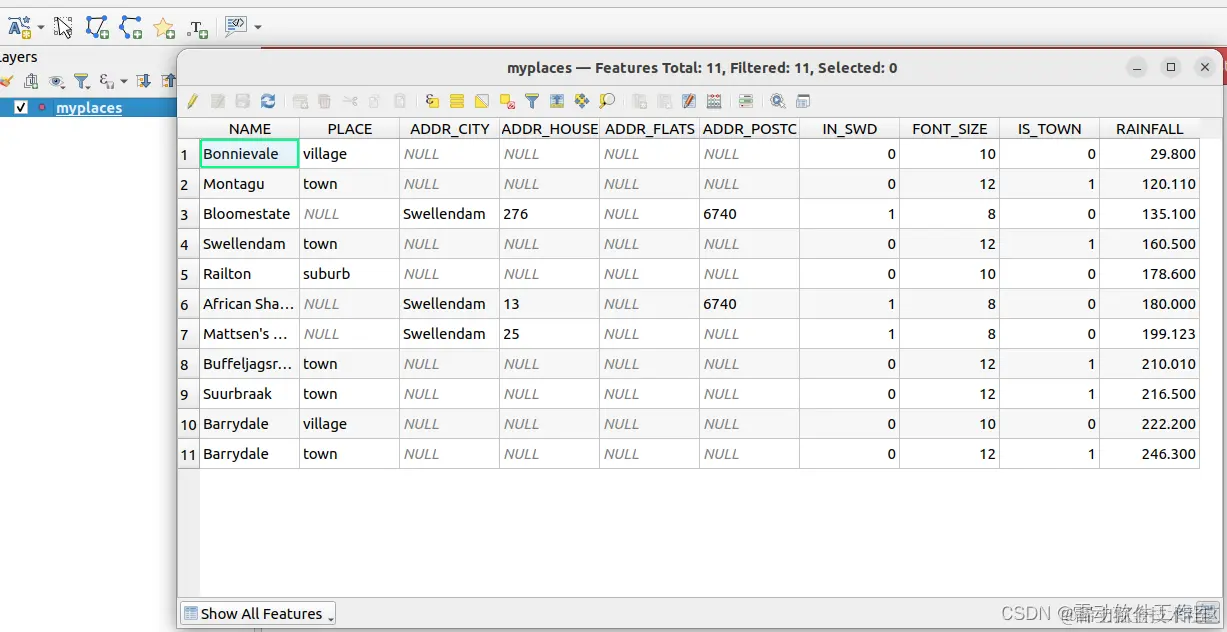Maximize the attribute table window
The width and height of the screenshot is (1227, 632).
1171,68
